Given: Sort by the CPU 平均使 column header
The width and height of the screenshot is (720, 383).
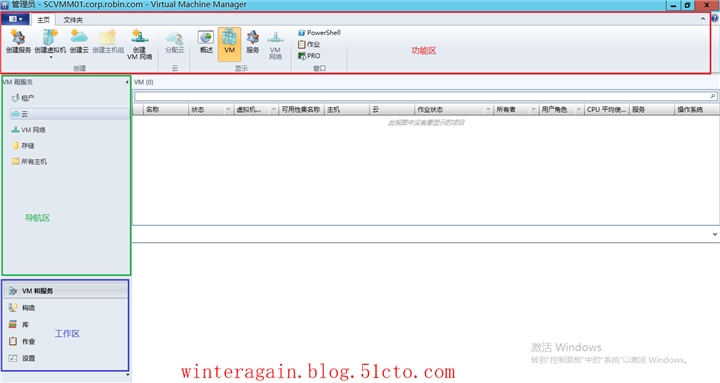Looking at the screenshot, I should tap(607, 110).
